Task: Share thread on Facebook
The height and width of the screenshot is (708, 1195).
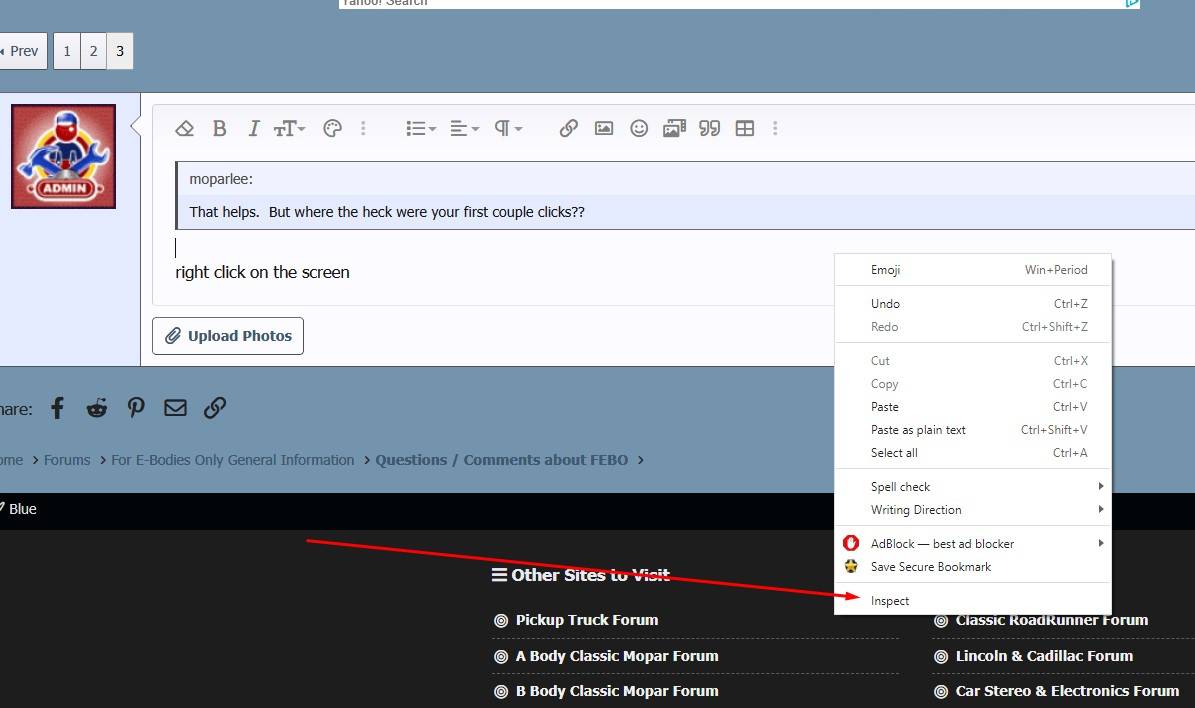Action: [x=57, y=408]
